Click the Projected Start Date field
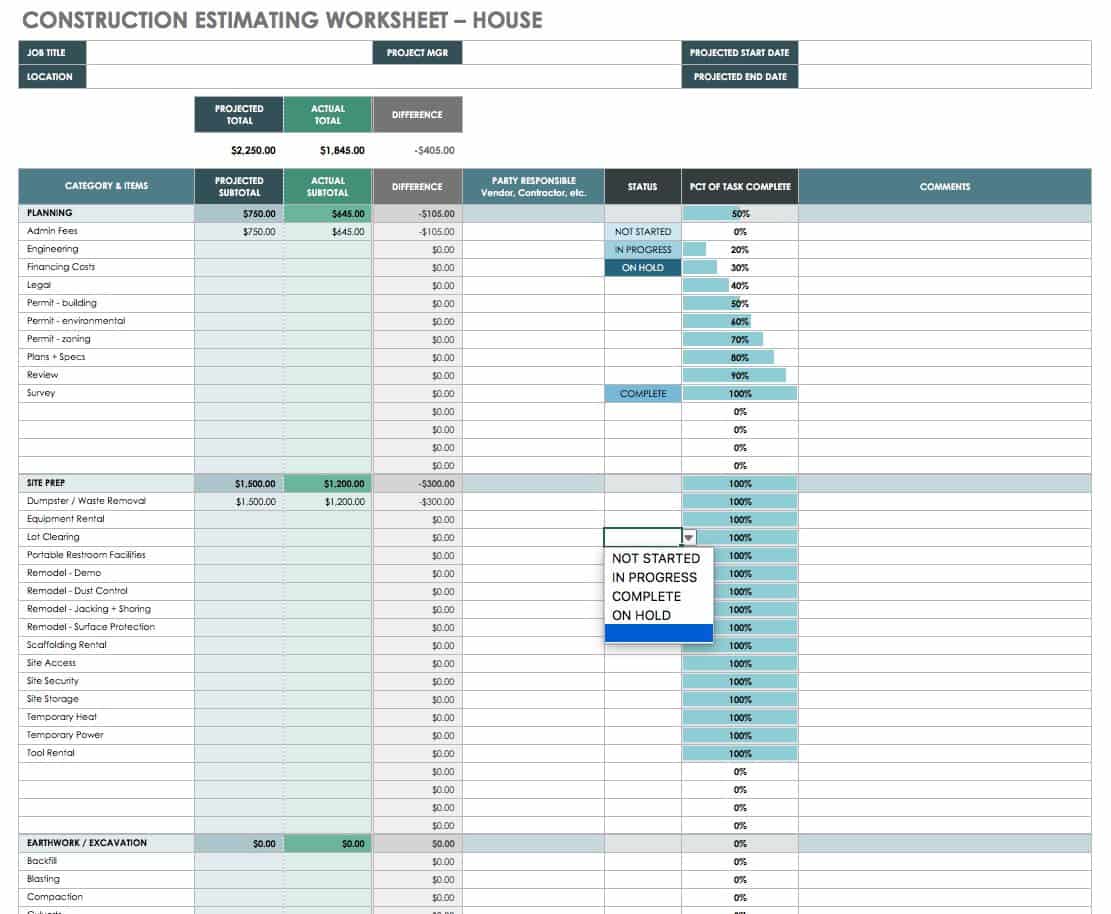Screen dimensions: 1111x914 click(944, 52)
